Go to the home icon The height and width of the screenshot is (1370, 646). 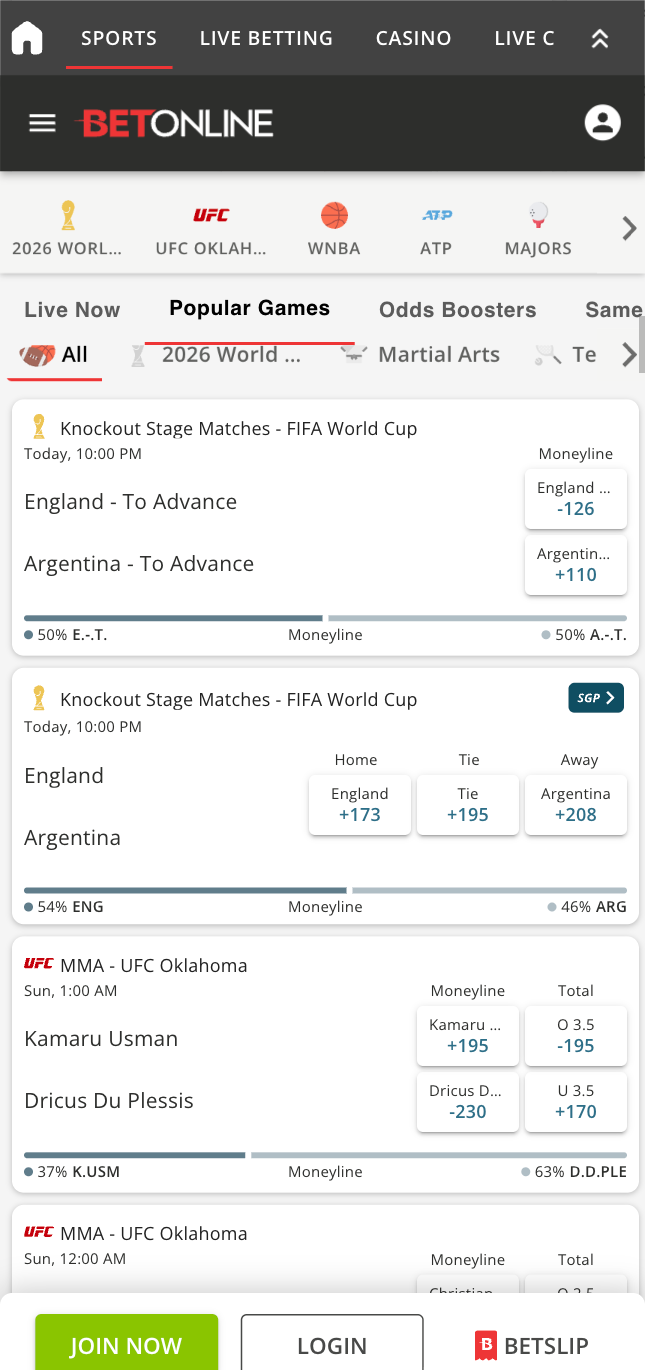pos(27,38)
